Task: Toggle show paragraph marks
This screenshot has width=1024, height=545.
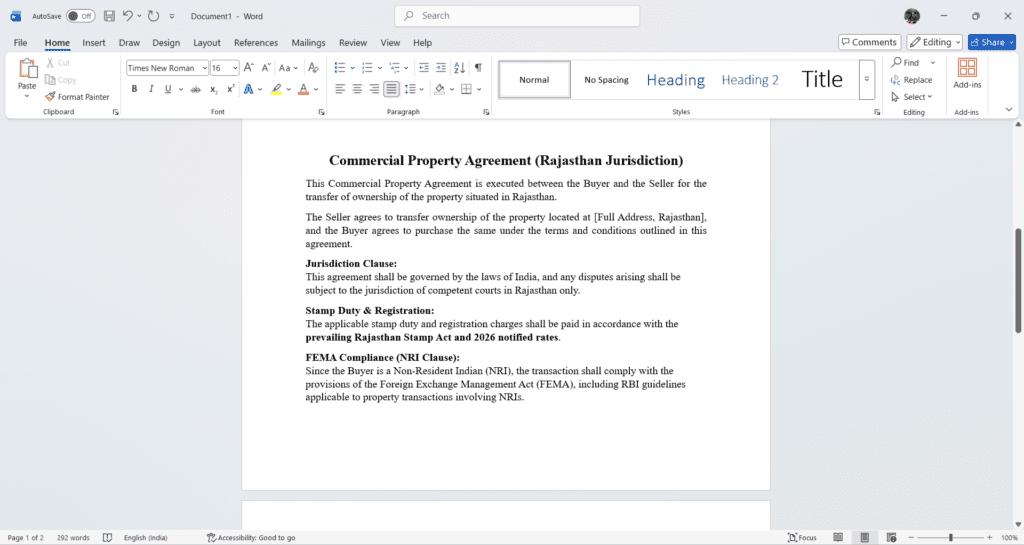Action: pyautogui.click(x=478, y=68)
